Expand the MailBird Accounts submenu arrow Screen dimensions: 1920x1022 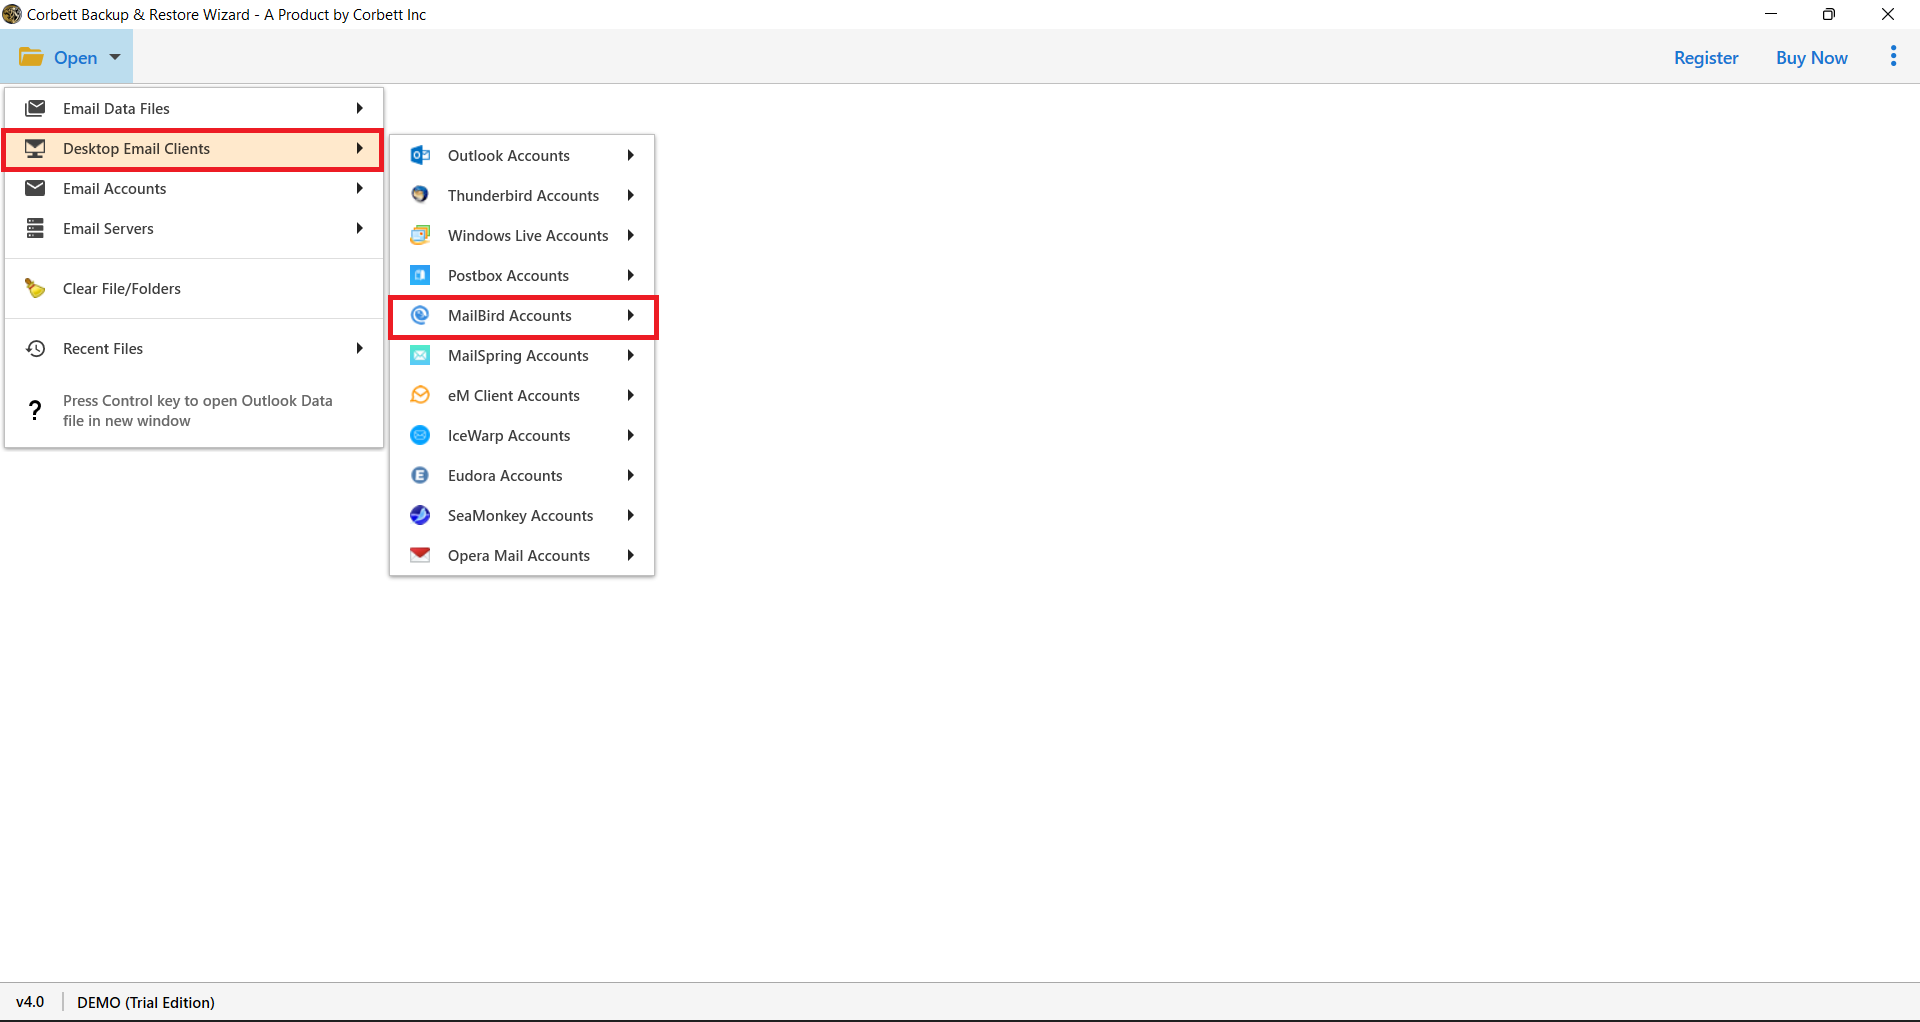click(x=631, y=315)
